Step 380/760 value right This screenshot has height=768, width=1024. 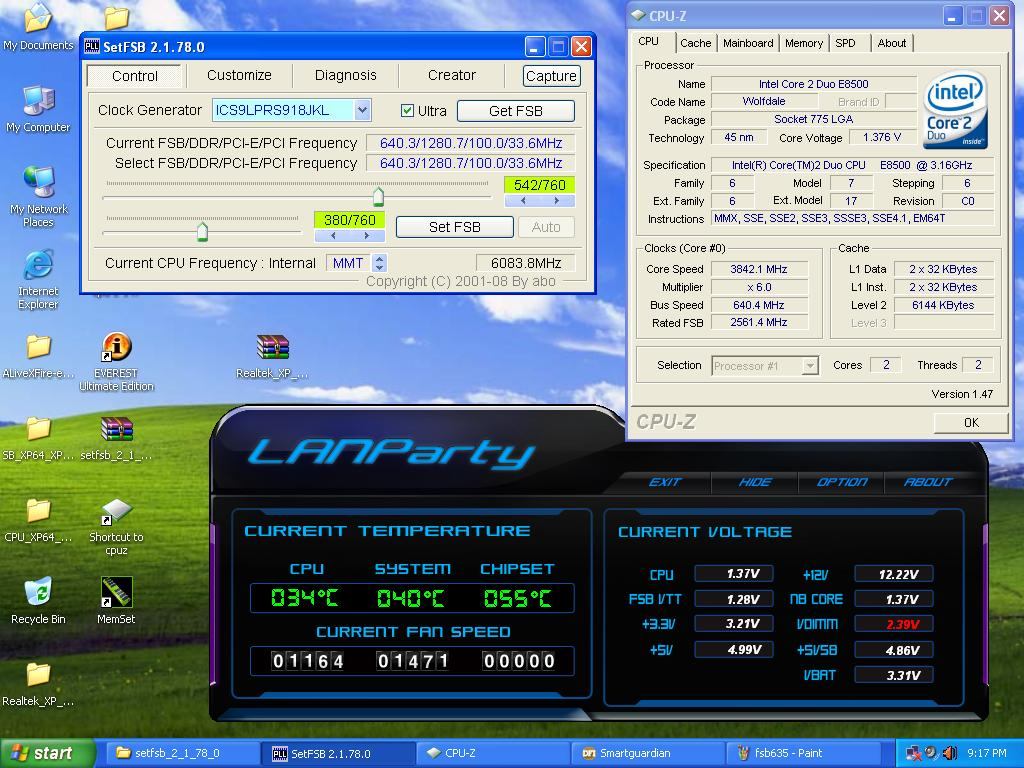tap(366, 236)
